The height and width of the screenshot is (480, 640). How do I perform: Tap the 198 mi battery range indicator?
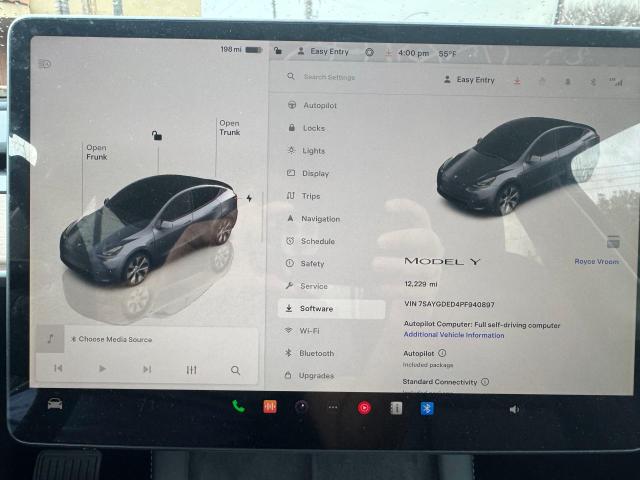click(x=241, y=49)
